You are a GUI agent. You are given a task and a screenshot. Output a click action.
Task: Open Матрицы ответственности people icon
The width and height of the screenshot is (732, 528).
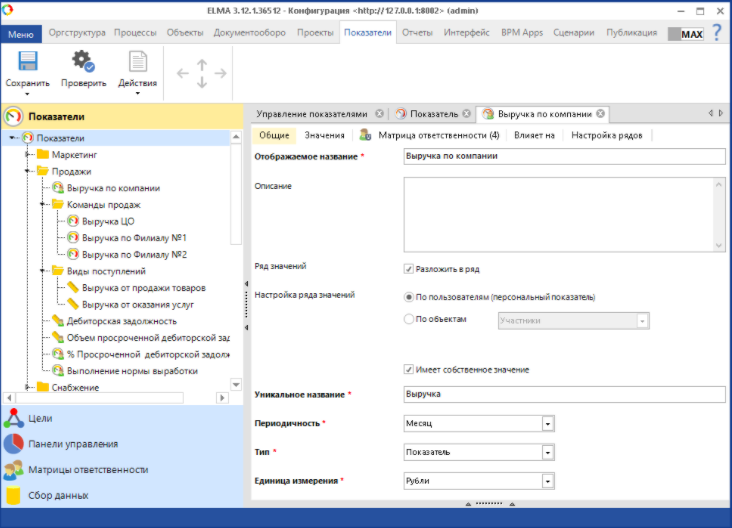(14, 470)
